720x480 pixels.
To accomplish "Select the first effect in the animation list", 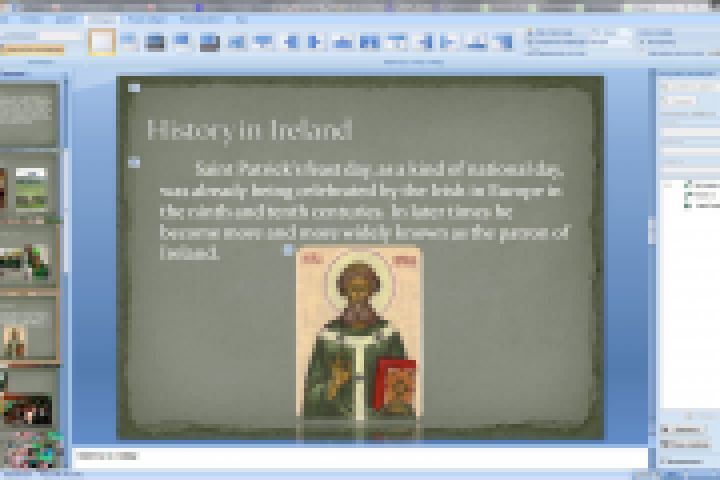I will point(702,185).
